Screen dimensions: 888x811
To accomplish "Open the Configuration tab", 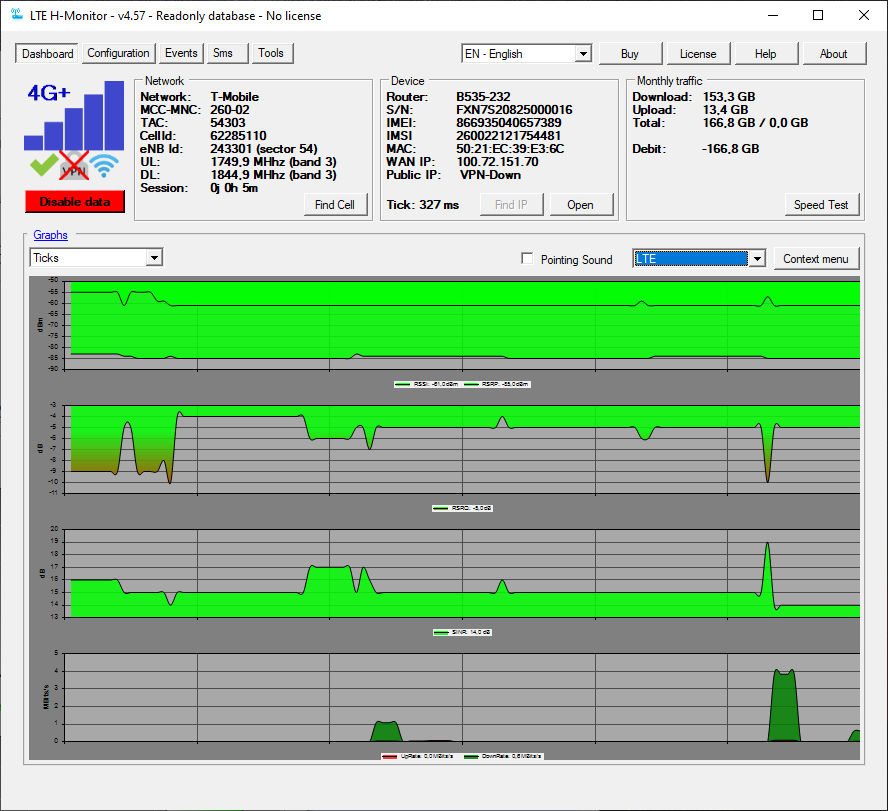I will (118, 53).
